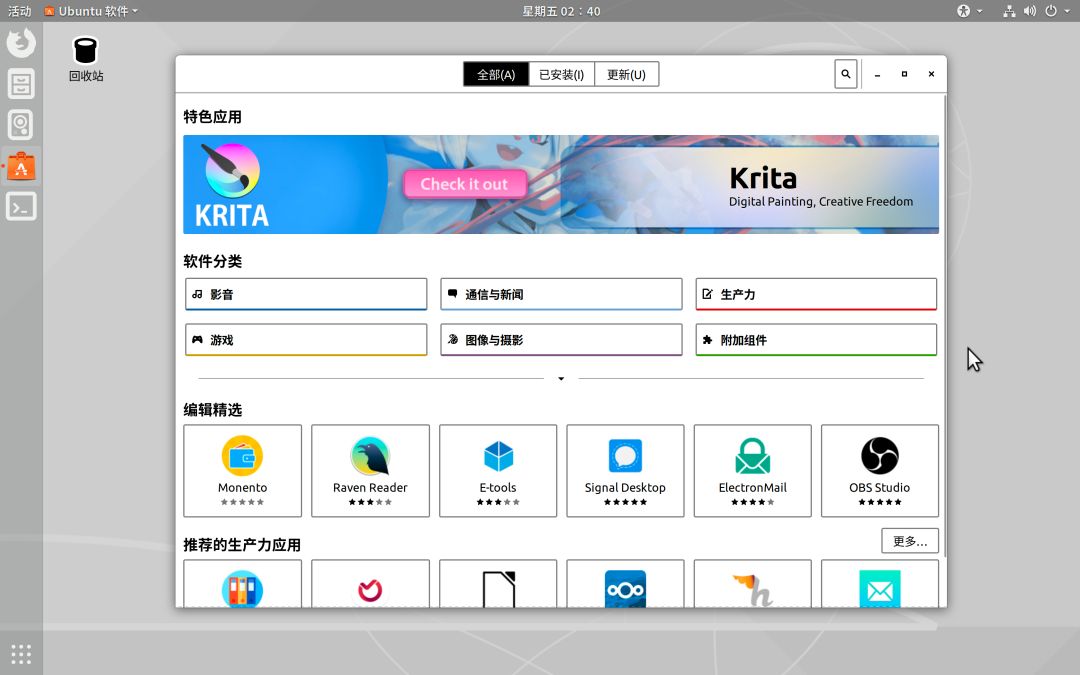
Task: Click Monento app name label
Action: click(x=242, y=488)
